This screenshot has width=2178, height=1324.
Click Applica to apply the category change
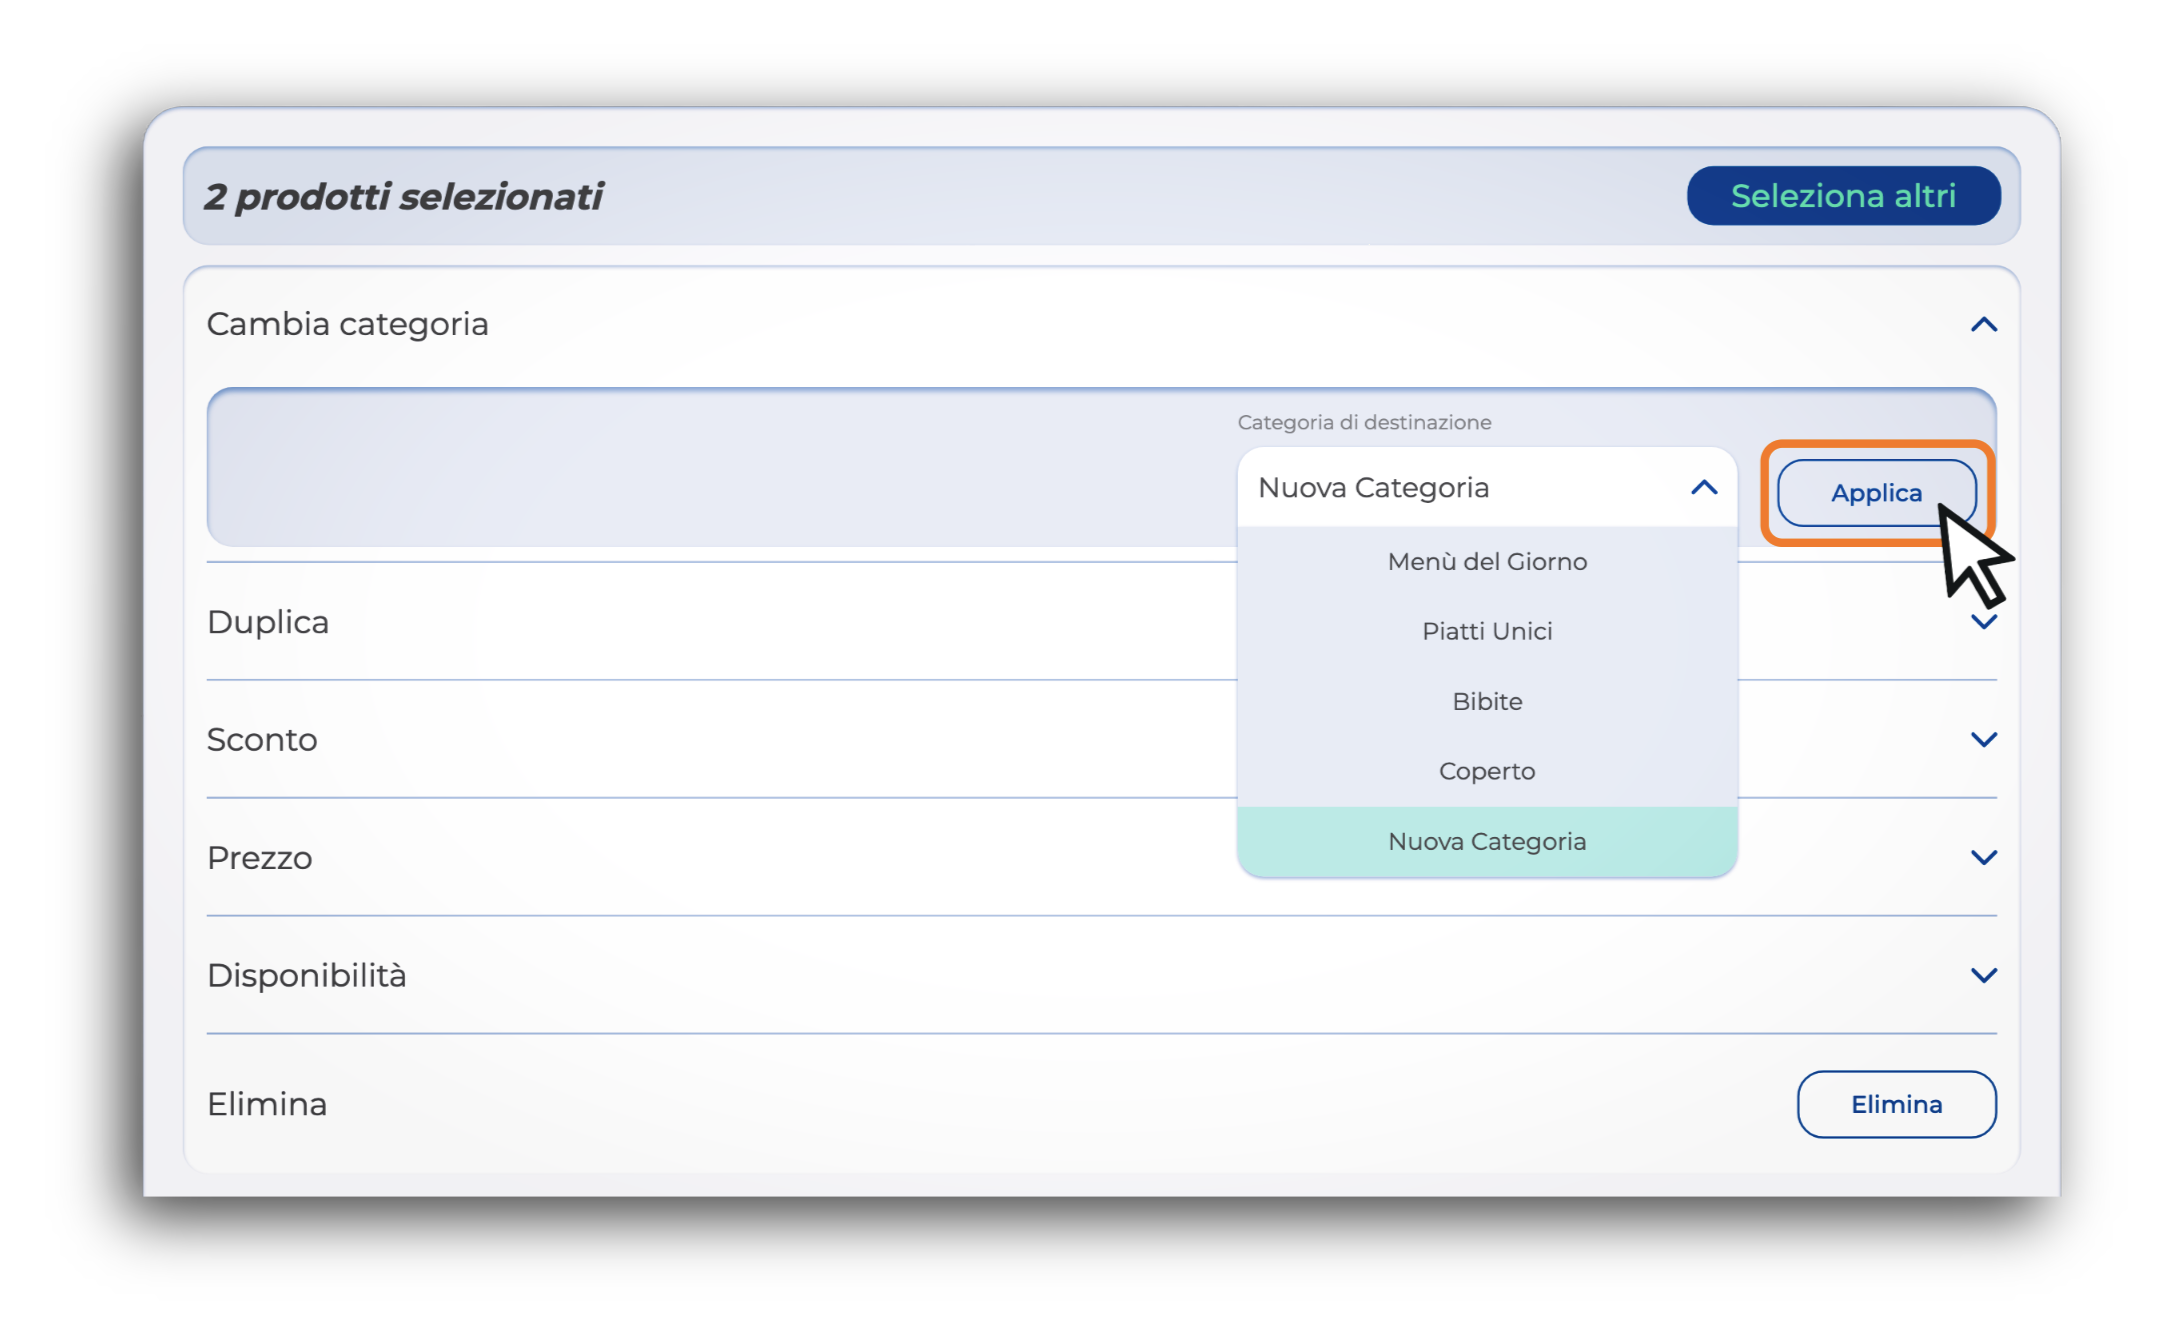(1874, 493)
